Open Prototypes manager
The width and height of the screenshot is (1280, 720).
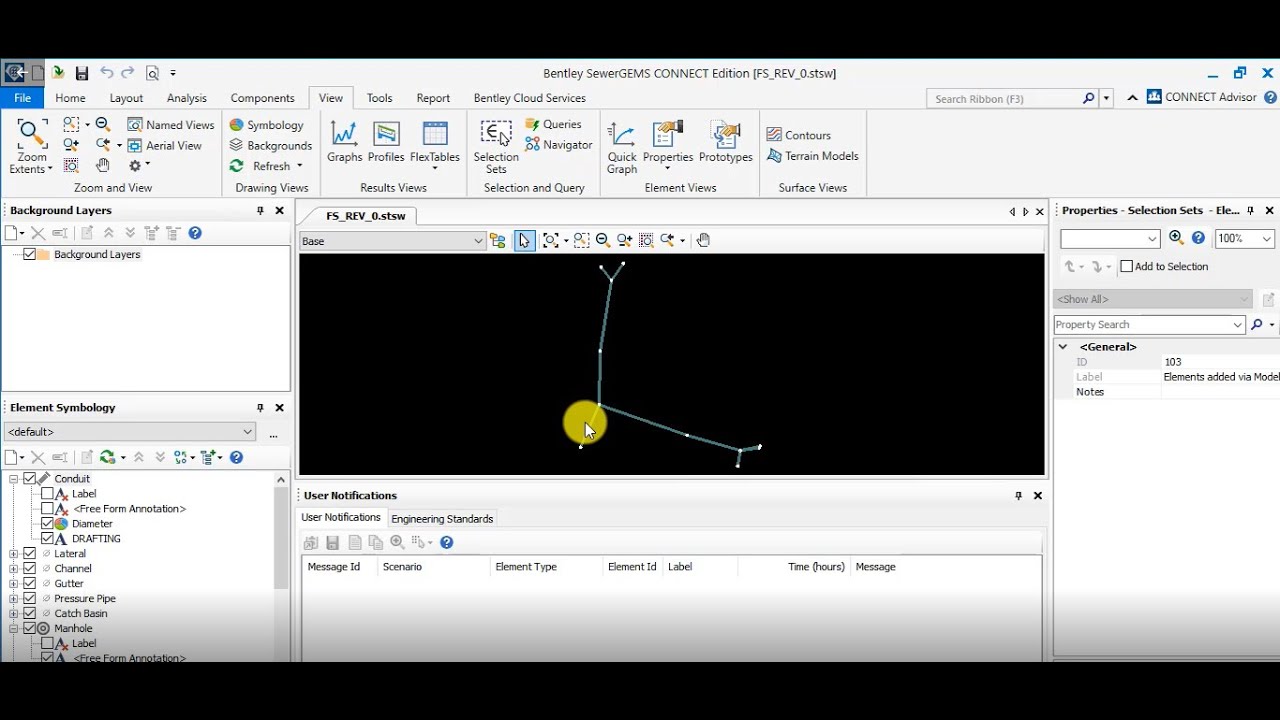click(x=726, y=141)
